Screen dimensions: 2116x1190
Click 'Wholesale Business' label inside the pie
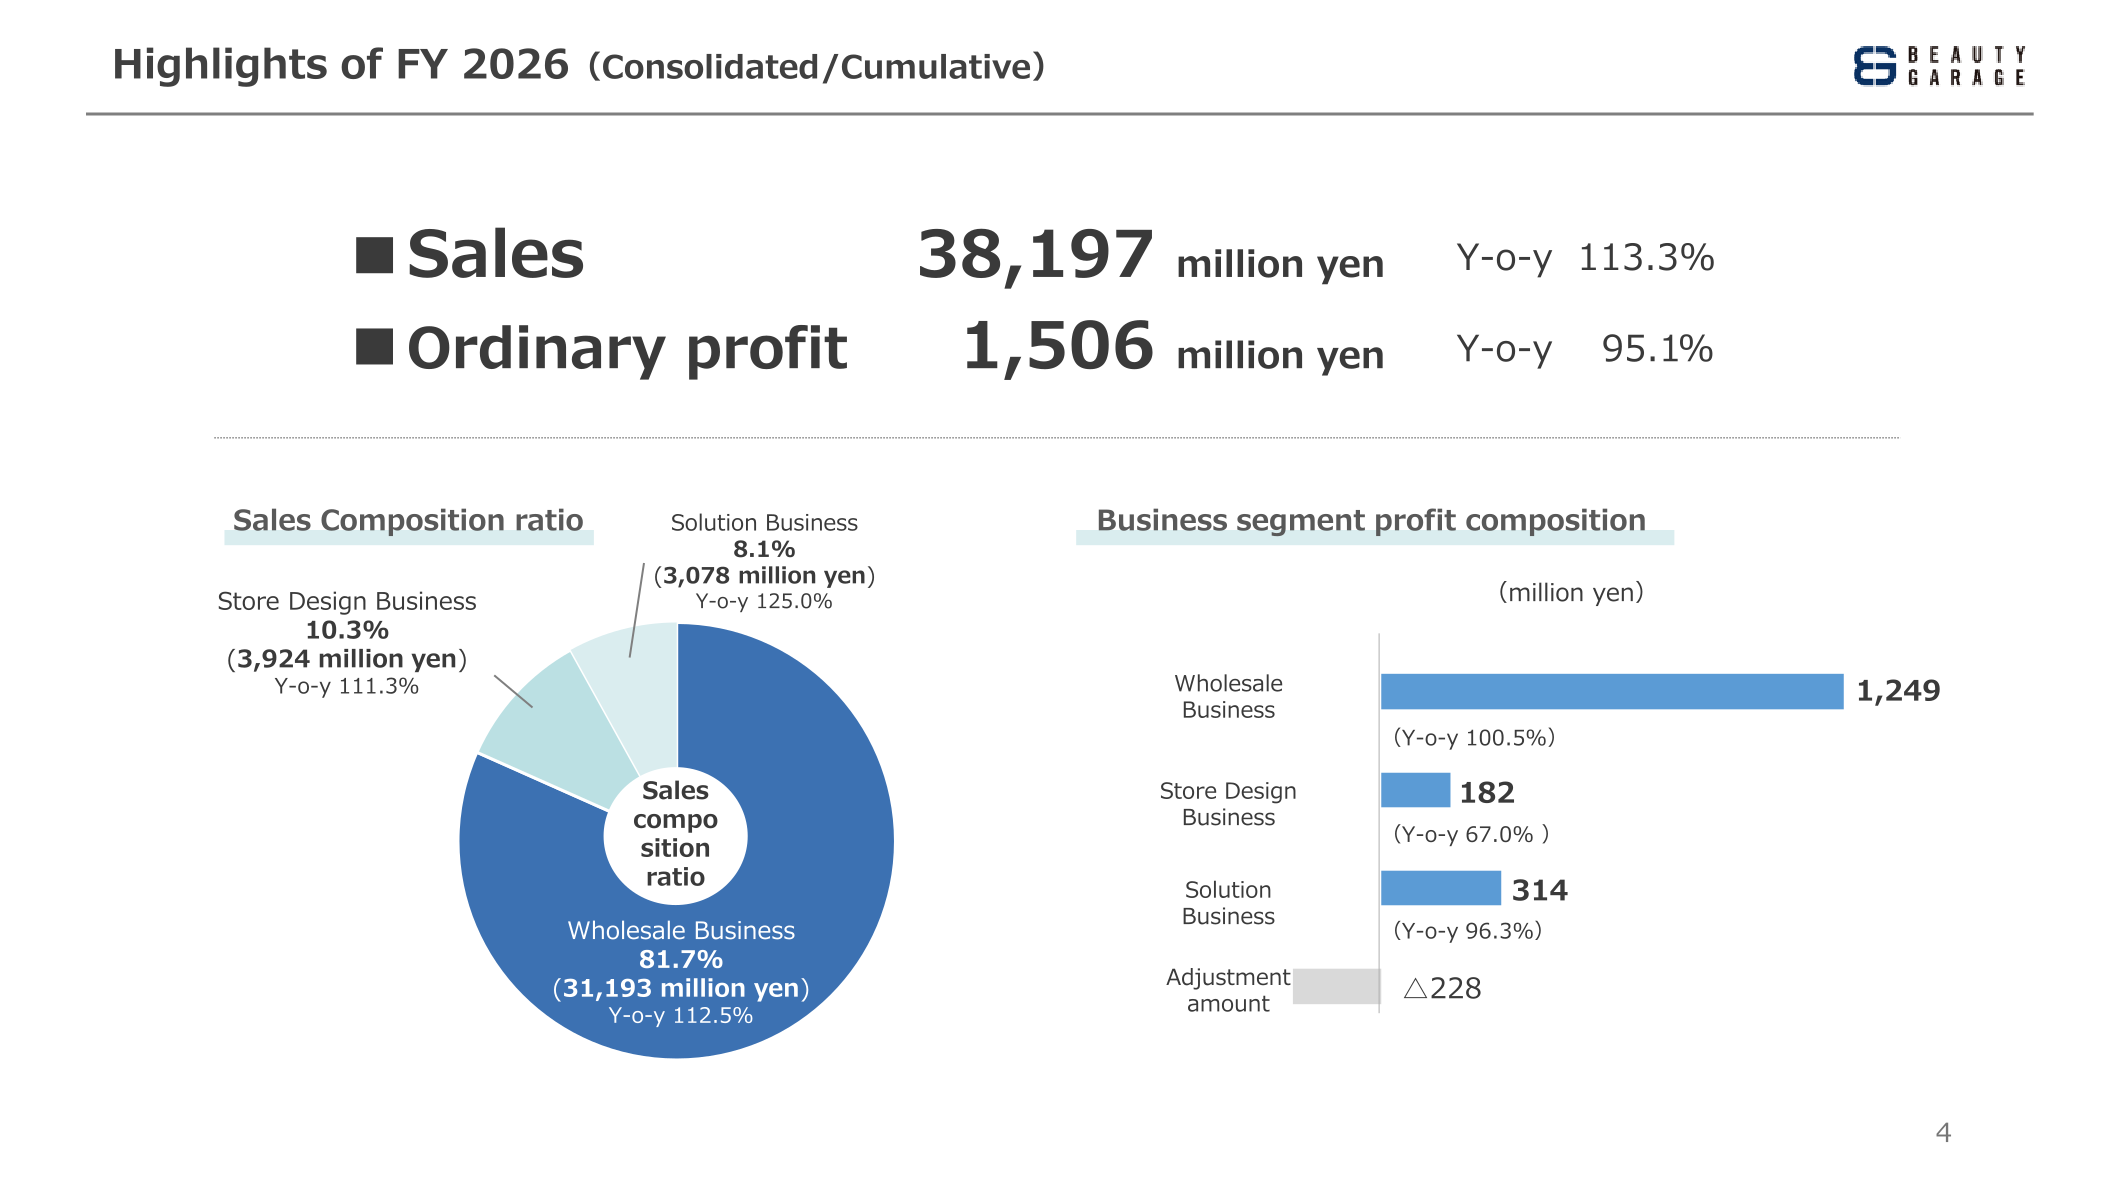(x=681, y=931)
